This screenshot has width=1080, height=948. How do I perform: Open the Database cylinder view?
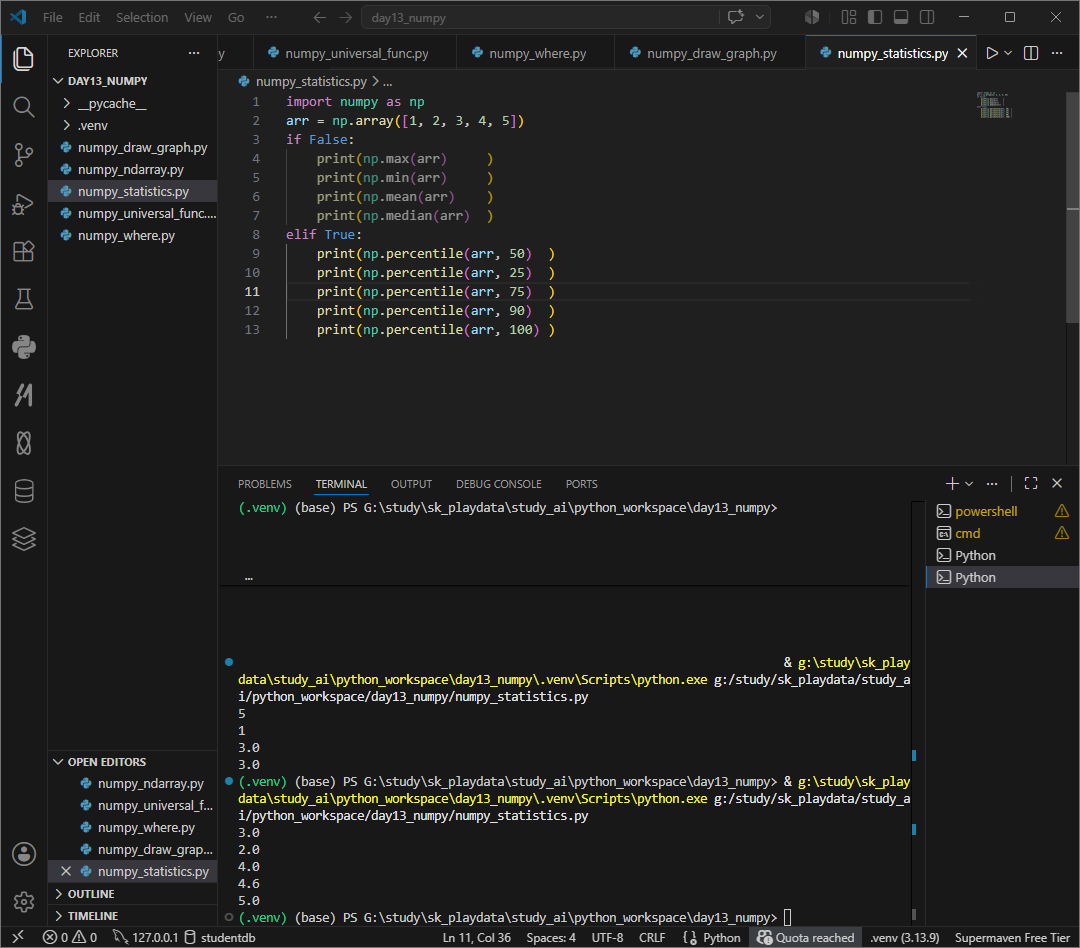[x=23, y=491]
